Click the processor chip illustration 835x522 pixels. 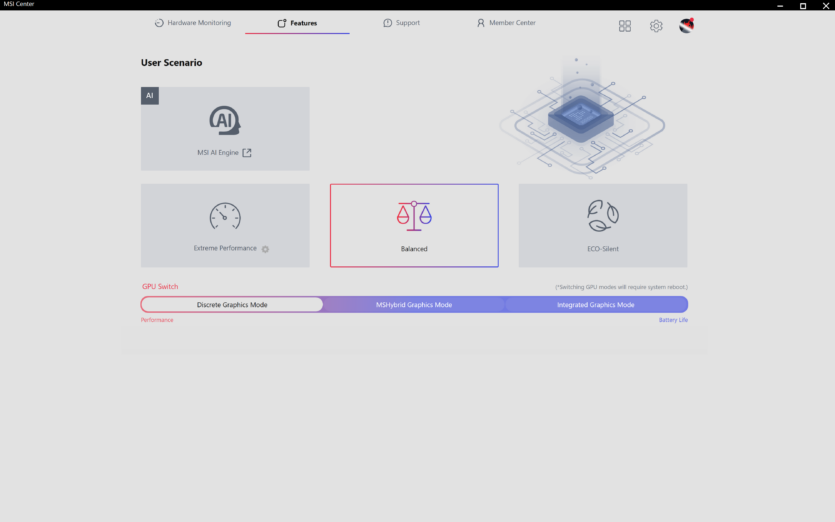coord(582,117)
